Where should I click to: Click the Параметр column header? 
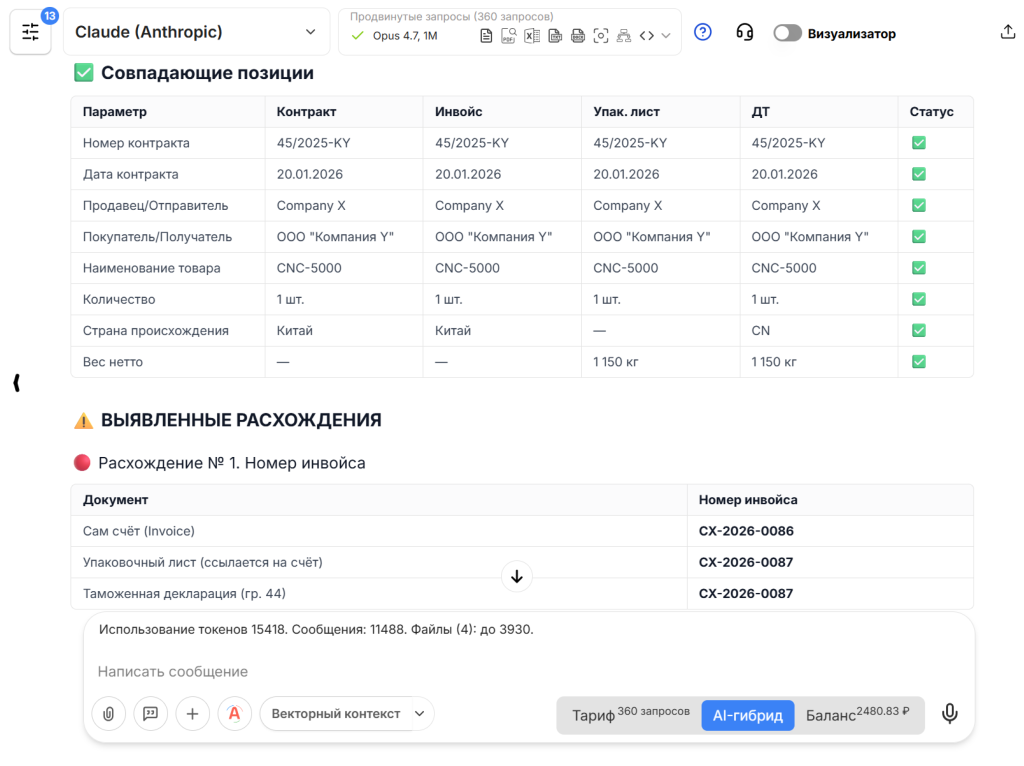(x=115, y=112)
